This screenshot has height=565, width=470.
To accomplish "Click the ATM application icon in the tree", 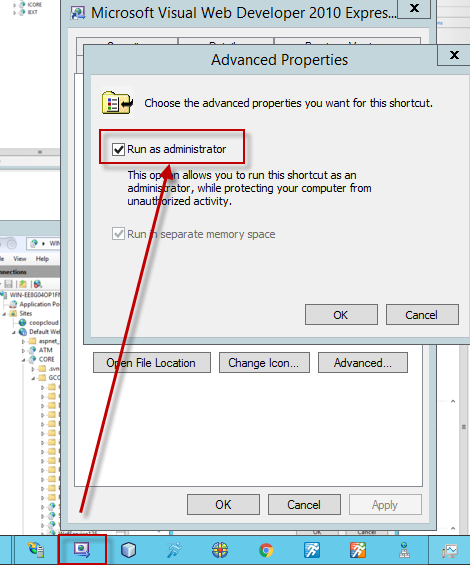I will click(x=32, y=350).
